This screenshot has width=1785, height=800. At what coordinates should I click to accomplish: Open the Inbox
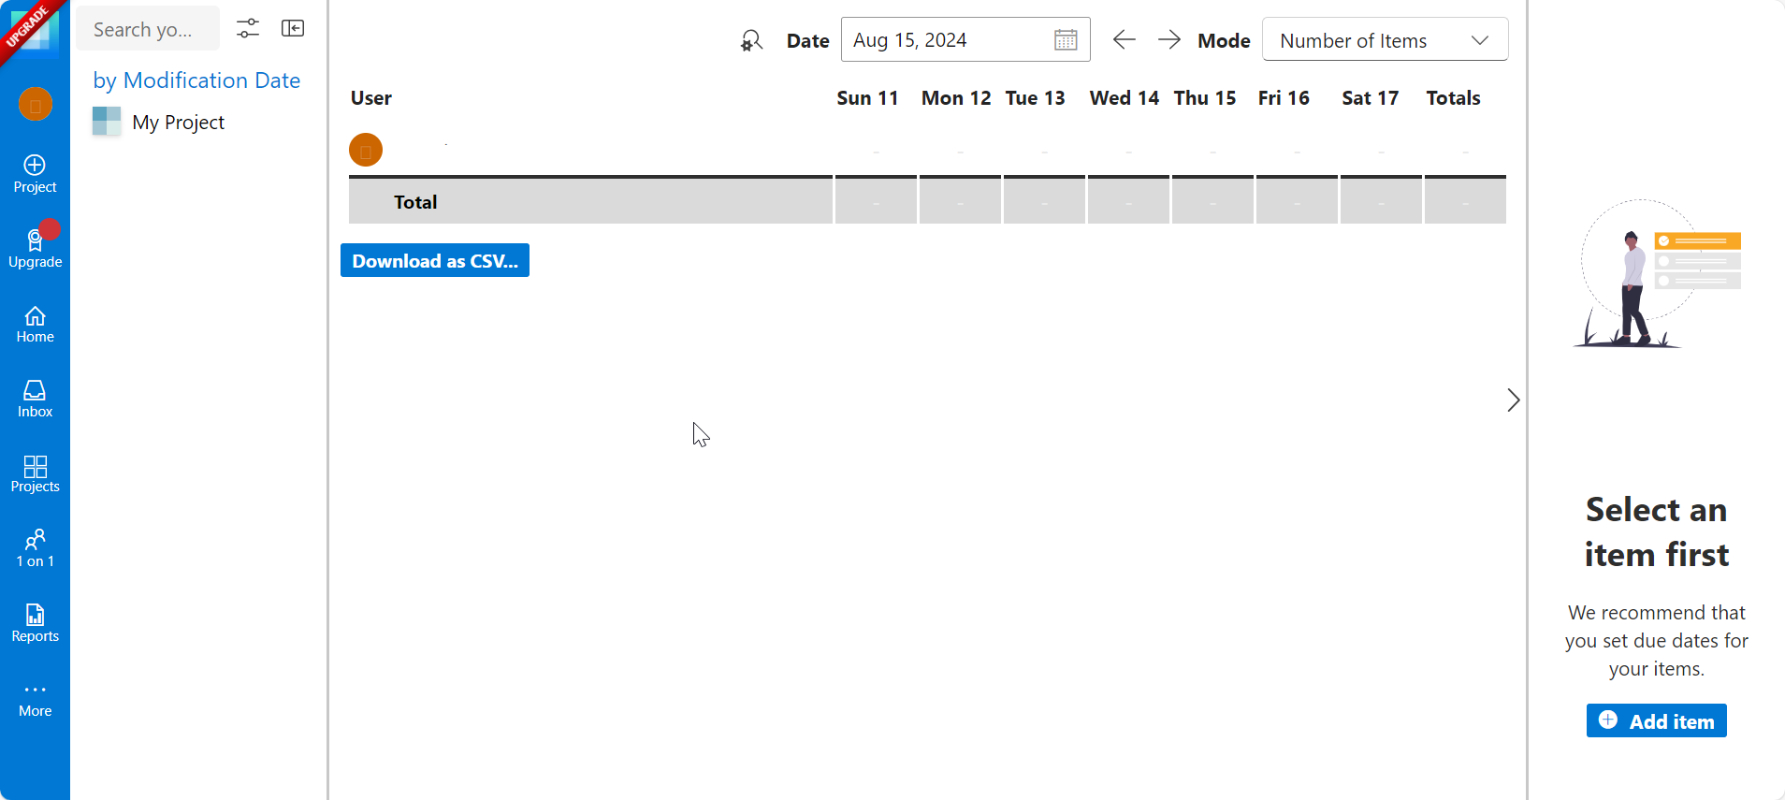pyautogui.click(x=35, y=399)
